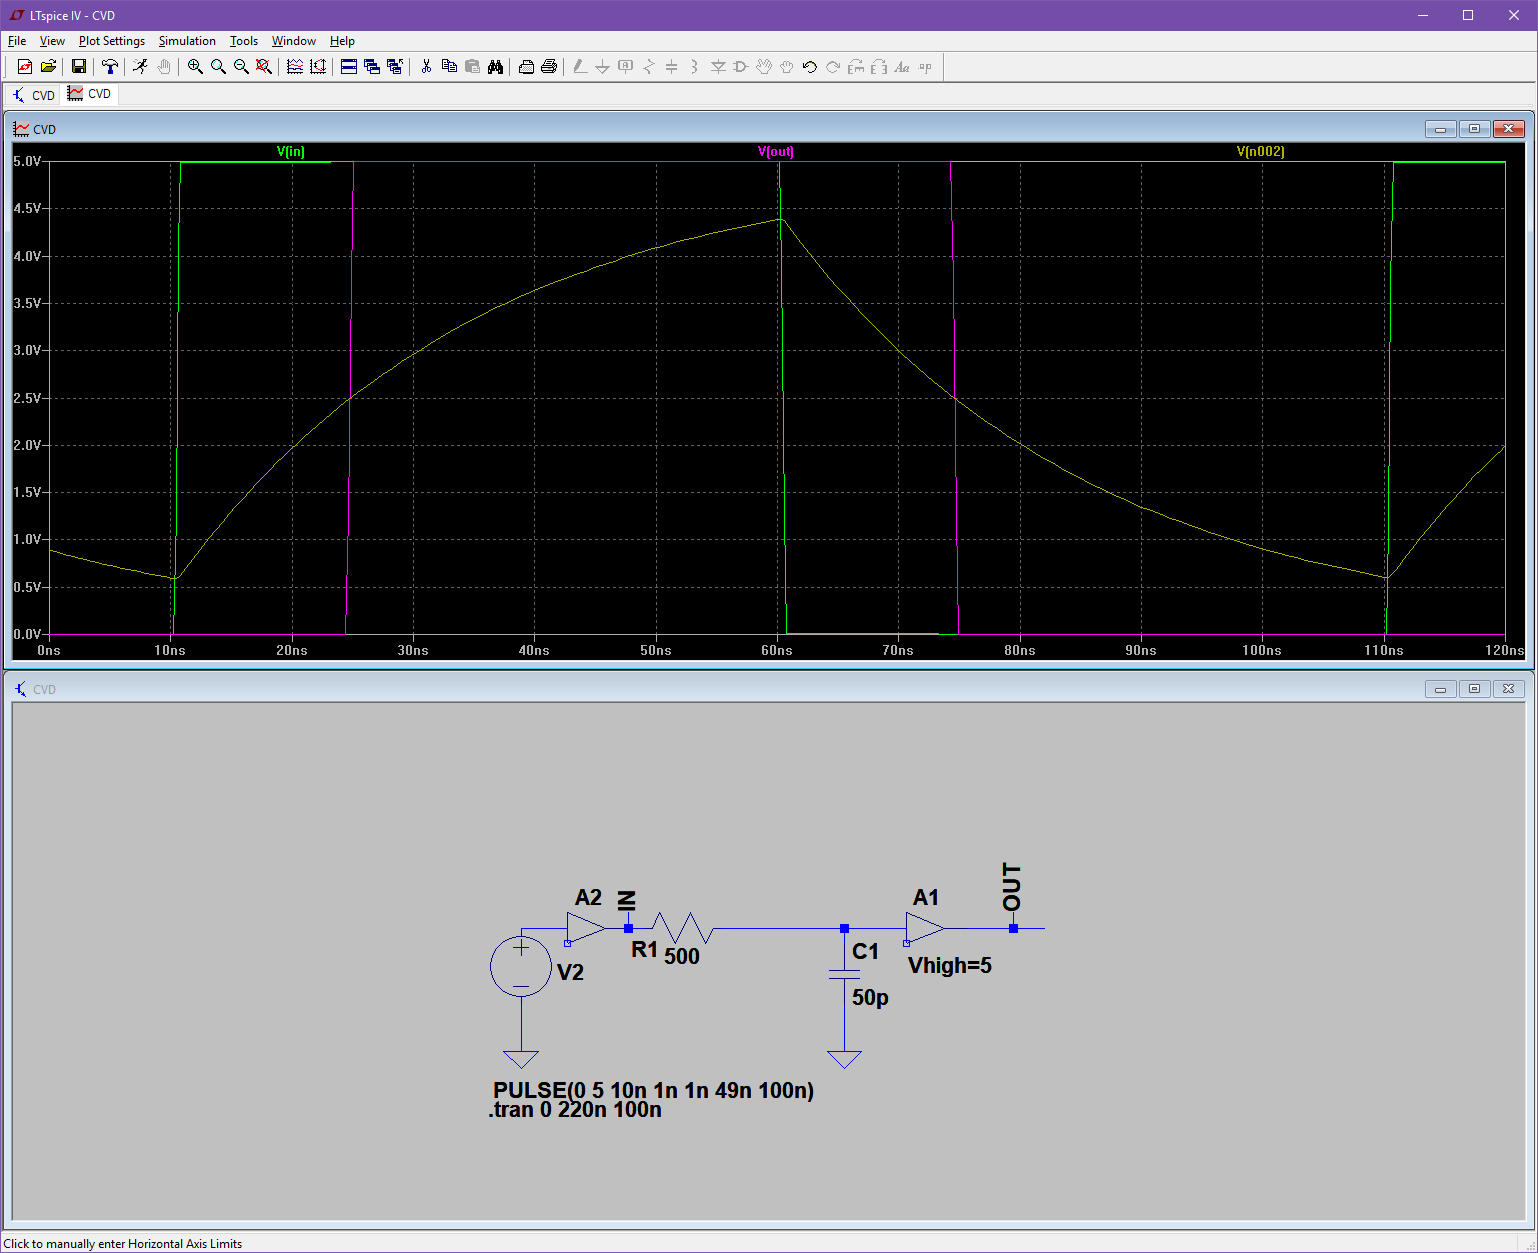Click the green V(in) trace label
The image size is (1538, 1253).
pos(291,152)
